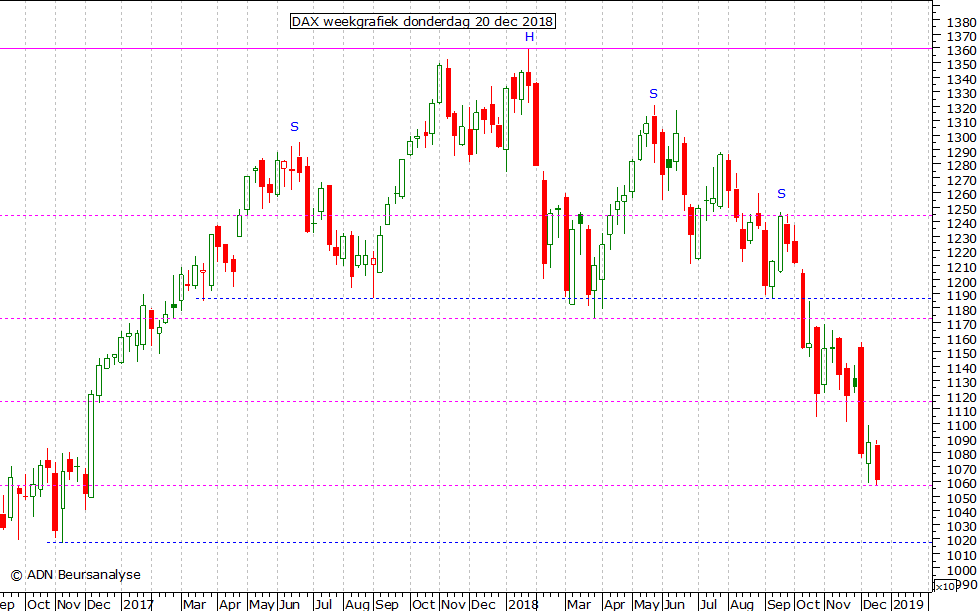Click the Dec label just before 2017
Viewport: 980px width, 611px height.
click(x=99, y=604)
